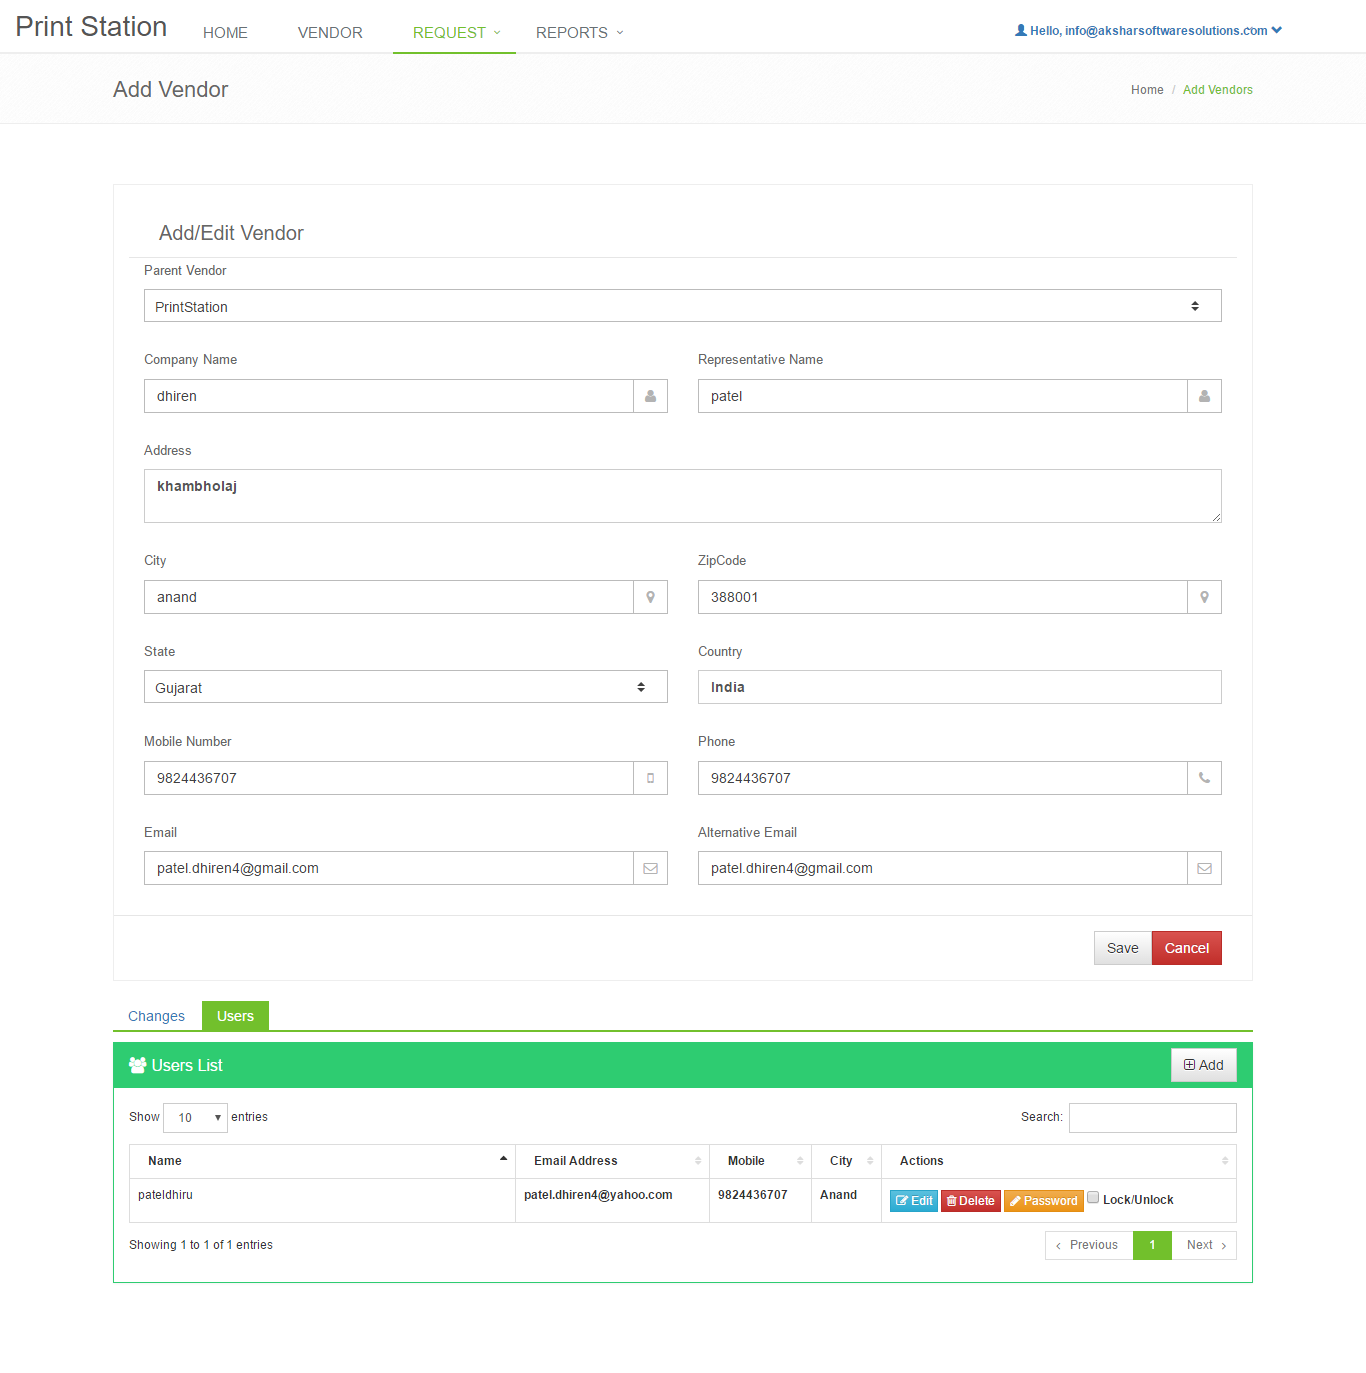Open the Show entries count dropdown

pyautogui.click(x=195, y=1117)
